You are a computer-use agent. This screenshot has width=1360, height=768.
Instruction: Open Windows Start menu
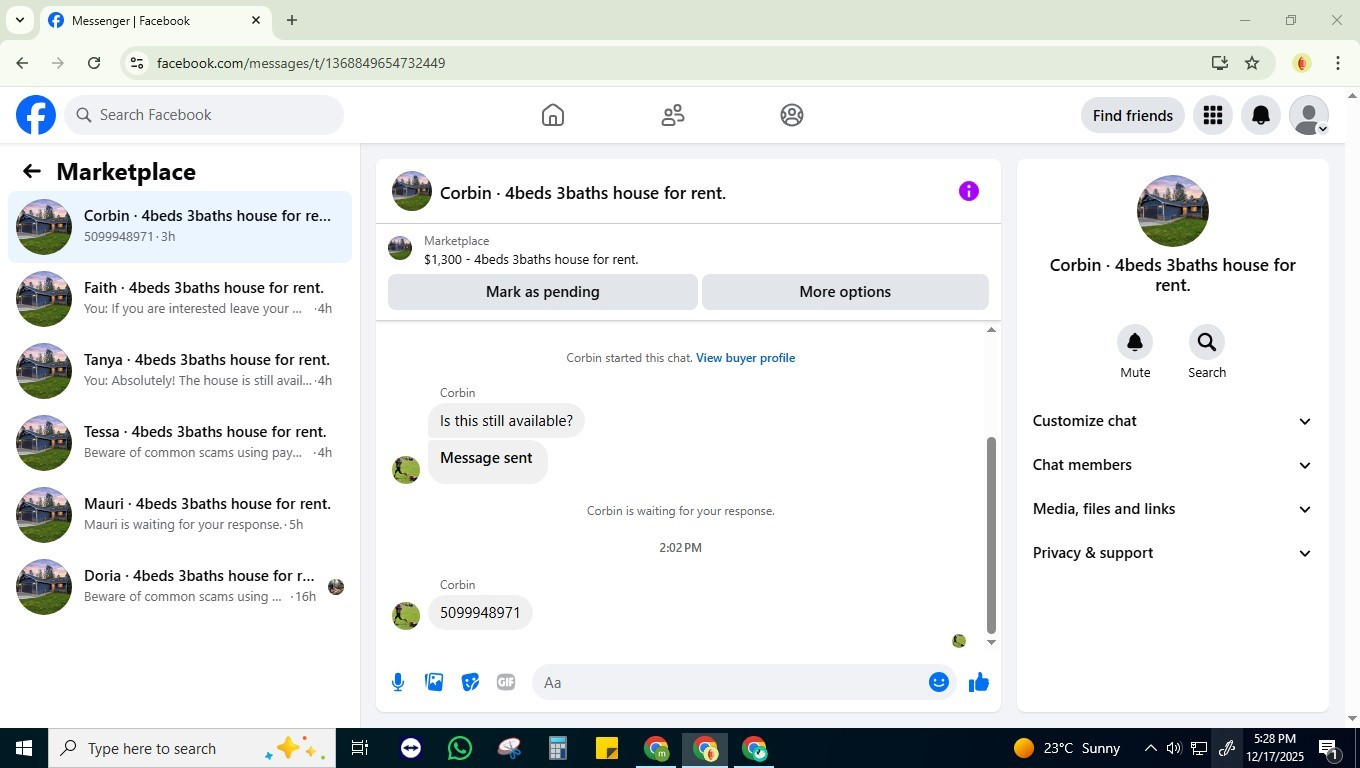click(x=24, y=748)
